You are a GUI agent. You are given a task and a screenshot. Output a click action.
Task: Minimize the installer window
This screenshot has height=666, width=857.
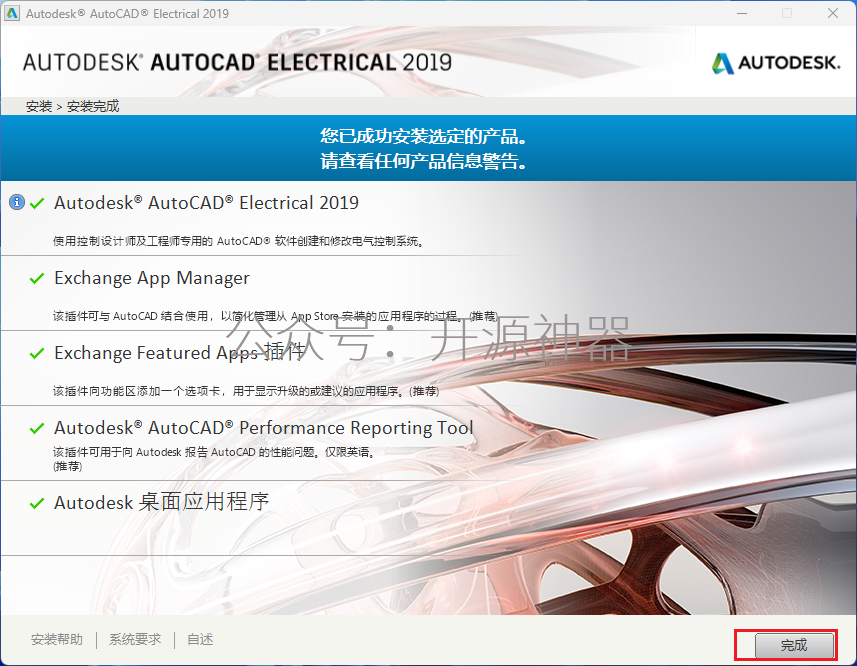coord(742,13)
